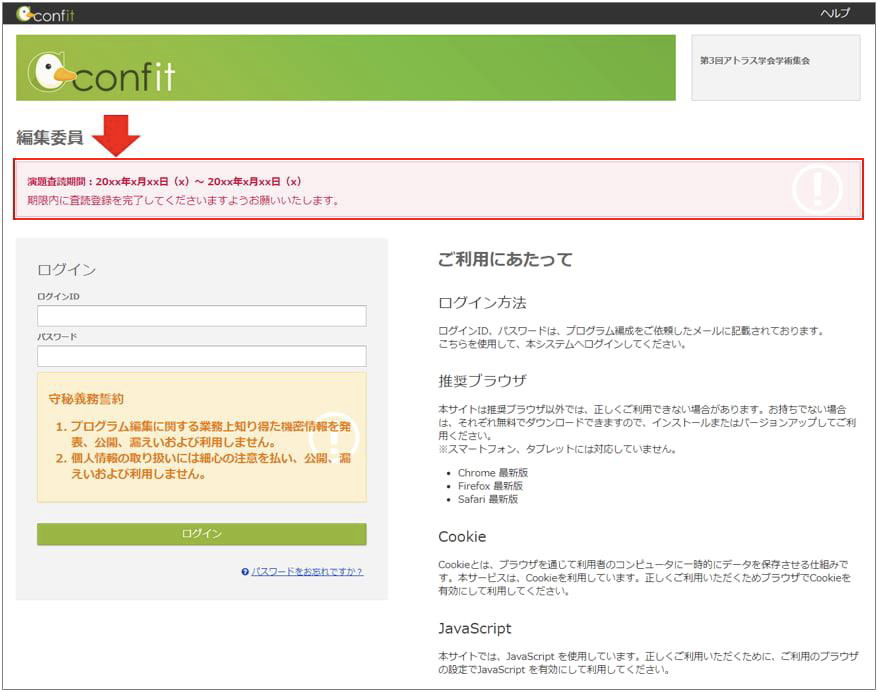Screen dimensions: 878x692
Task: Click the large confit duck logo in banner
Action: (102, 73)
